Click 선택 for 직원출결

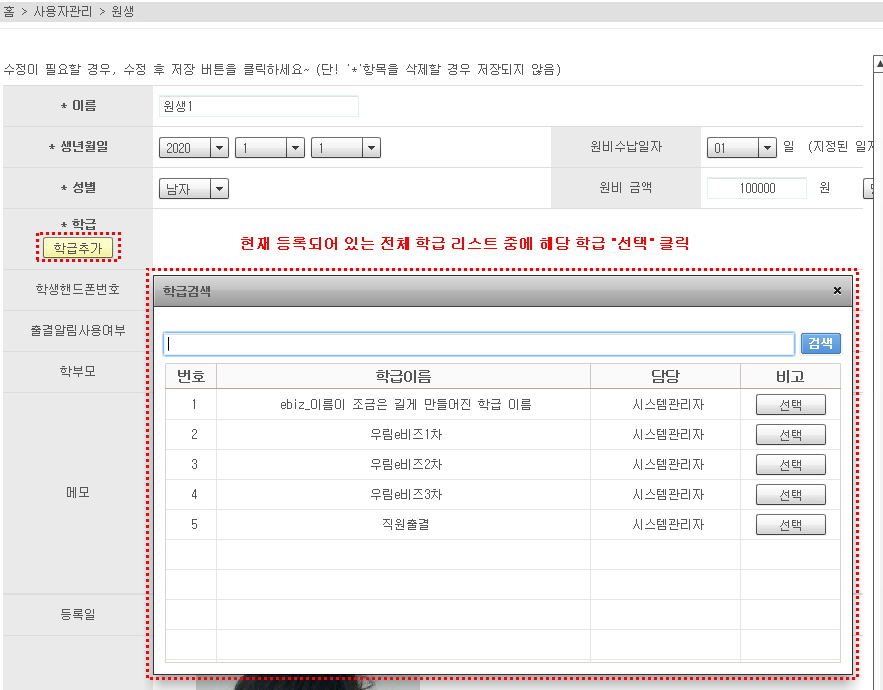tap(791, 524)
